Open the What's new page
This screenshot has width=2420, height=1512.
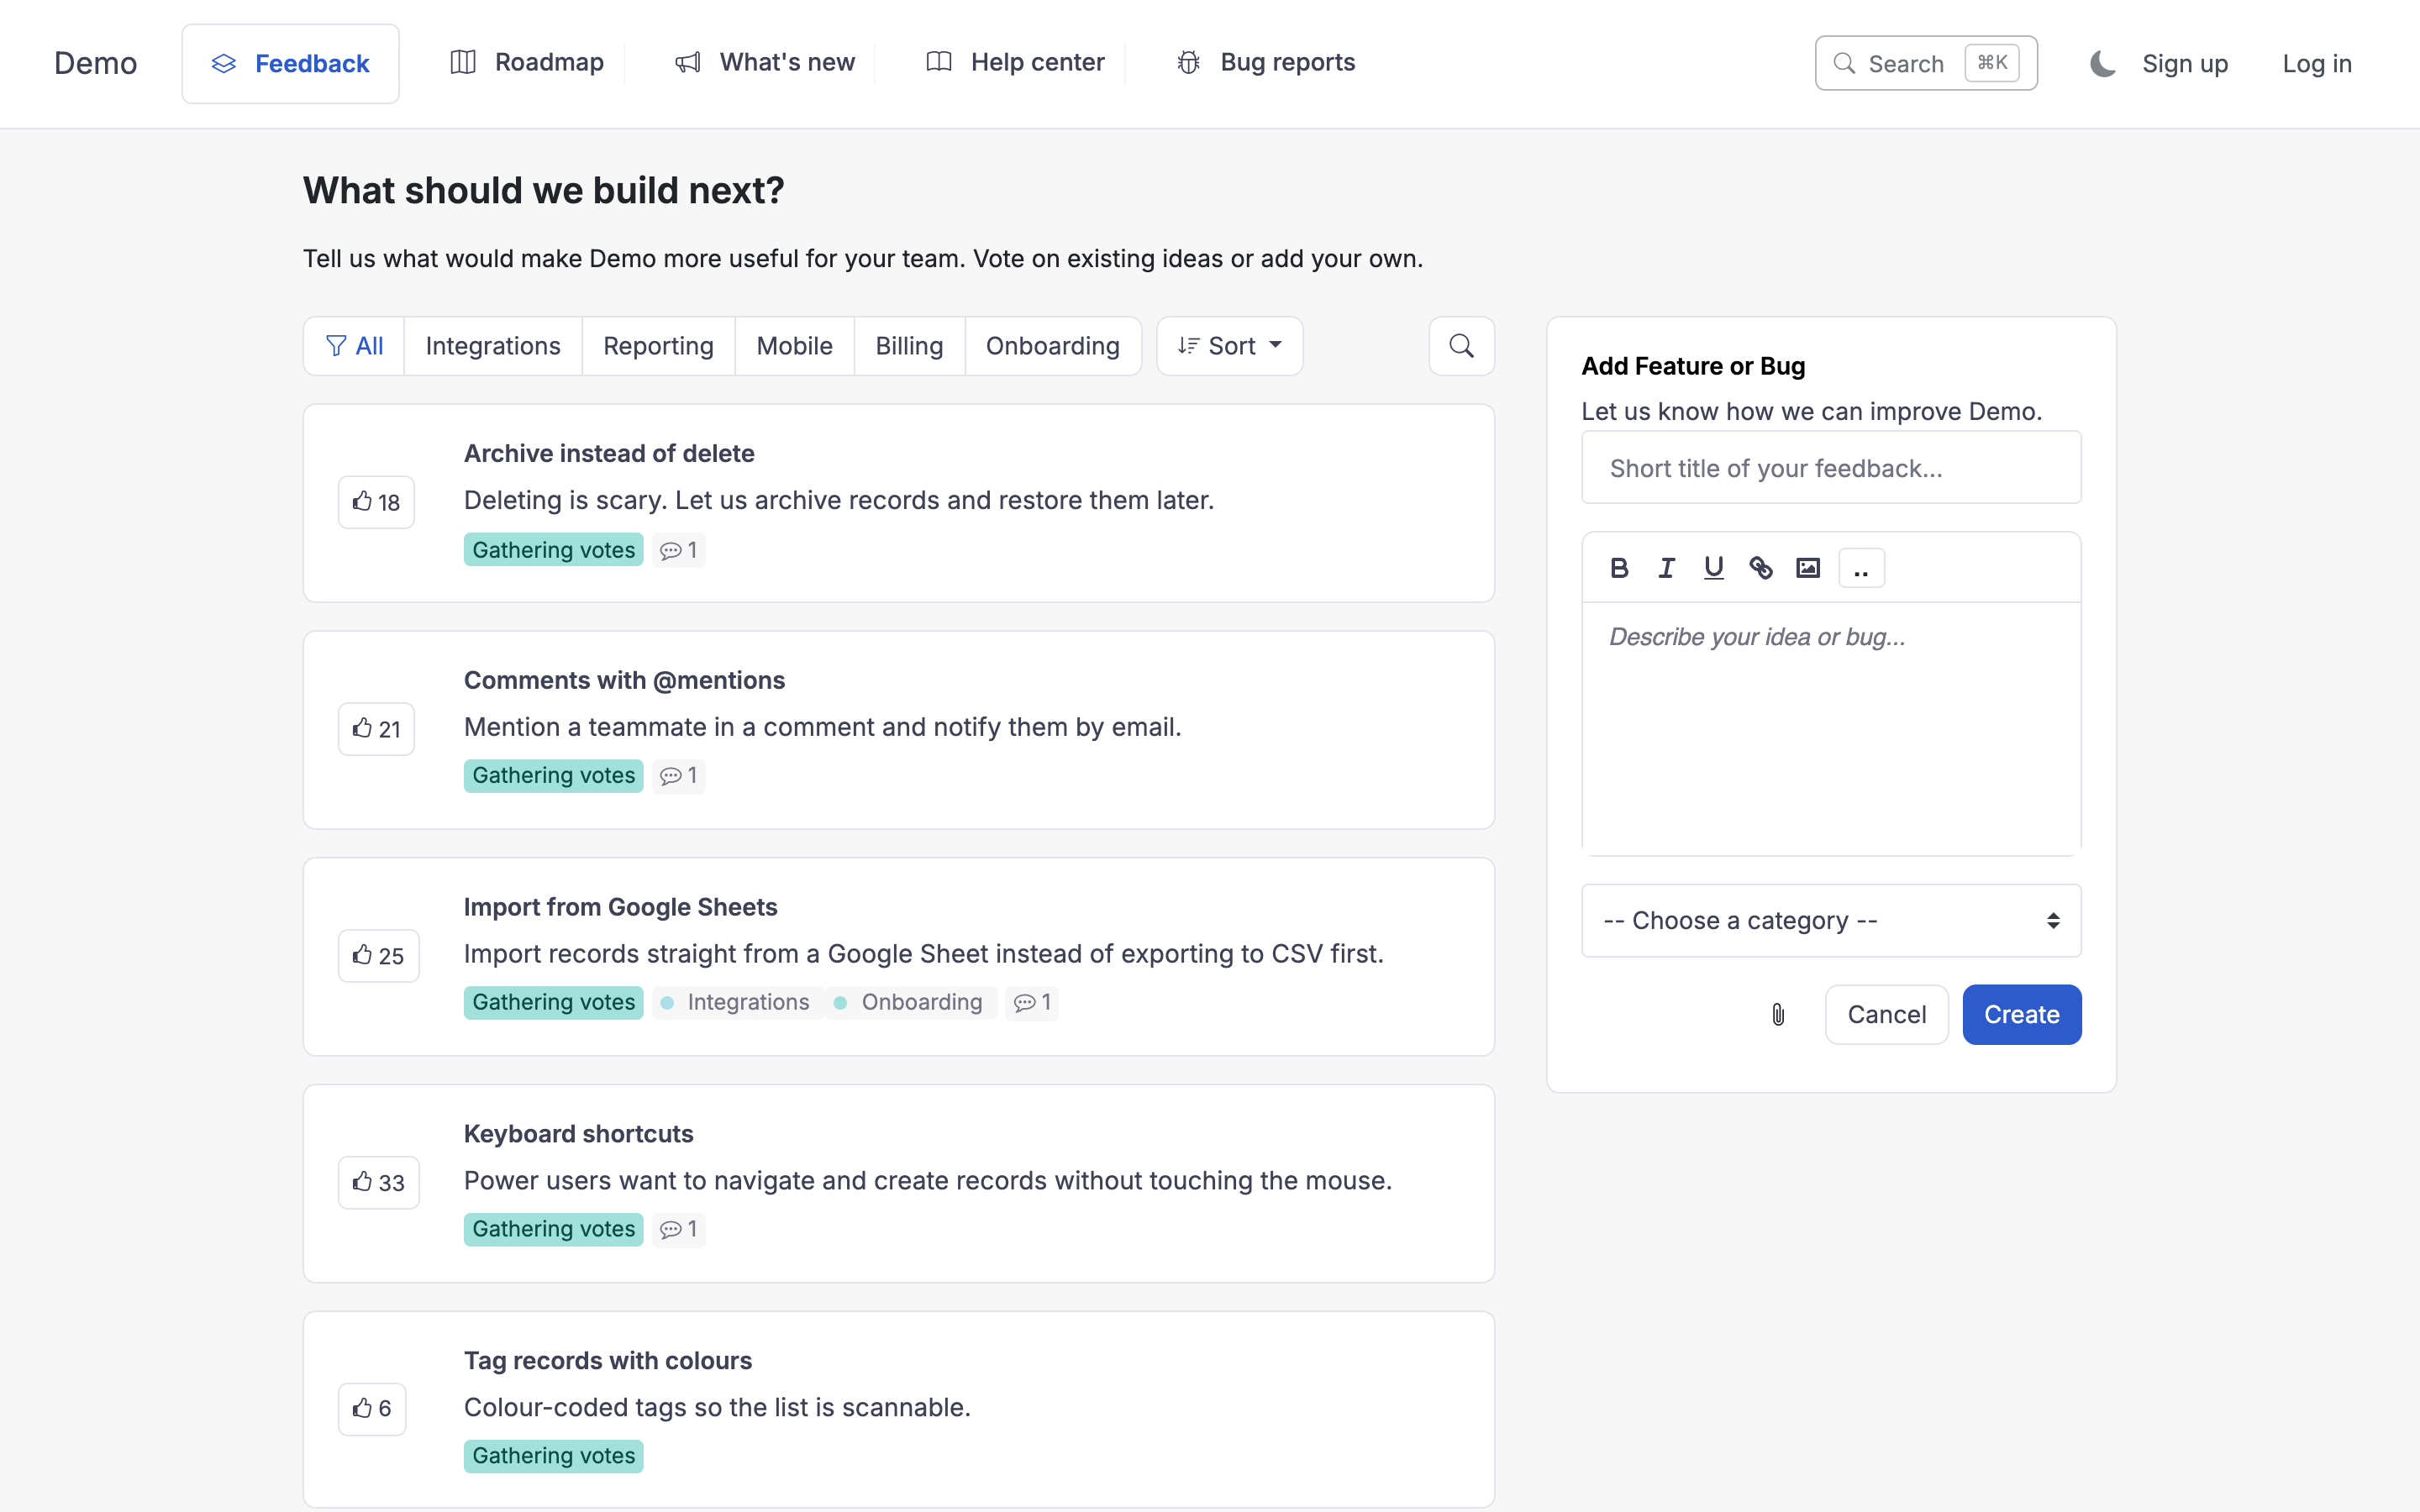[x=765, y=63]
